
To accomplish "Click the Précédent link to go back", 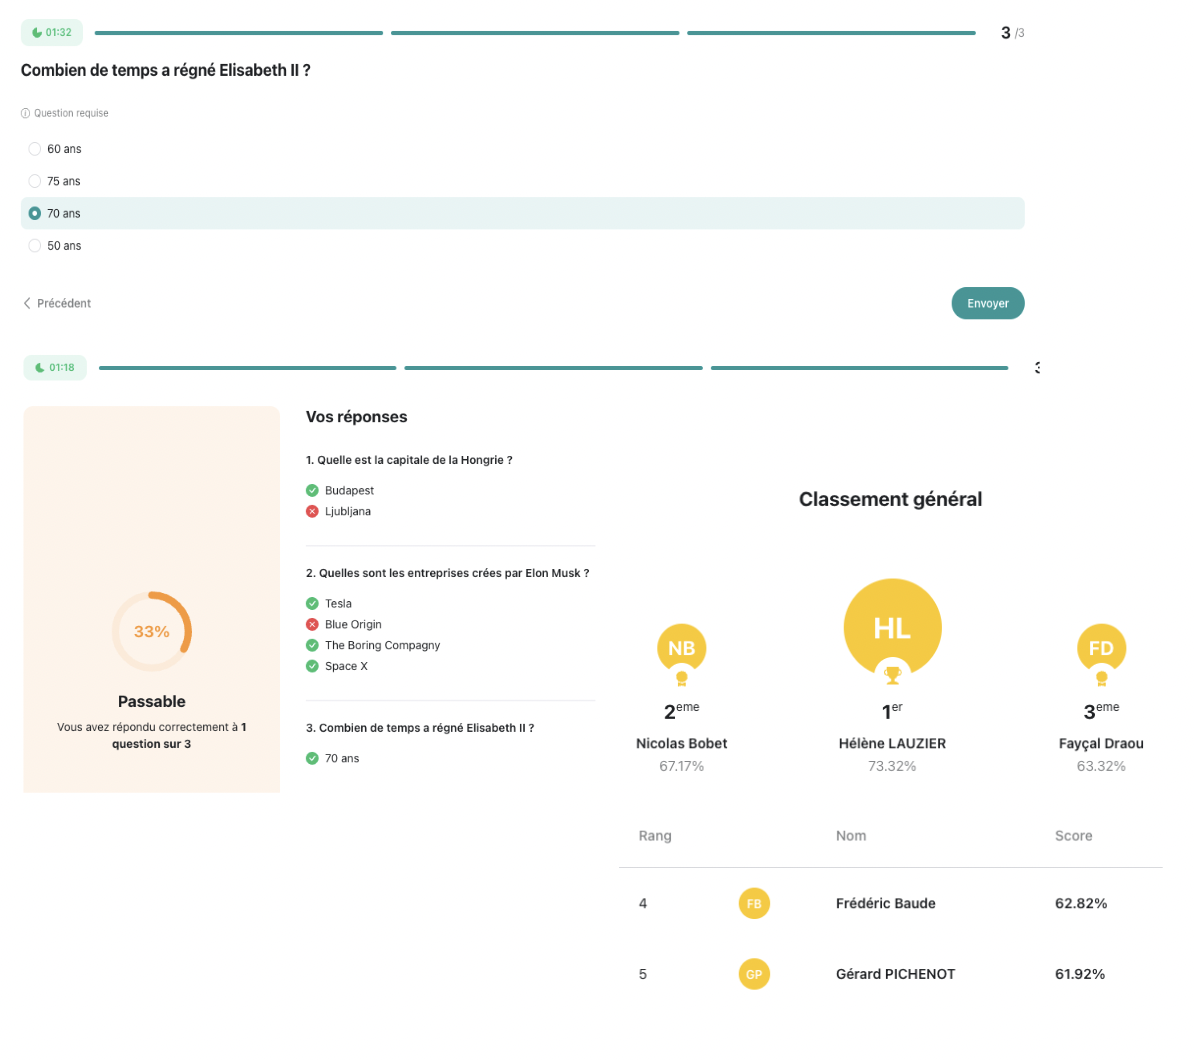I will pos(64,302).
